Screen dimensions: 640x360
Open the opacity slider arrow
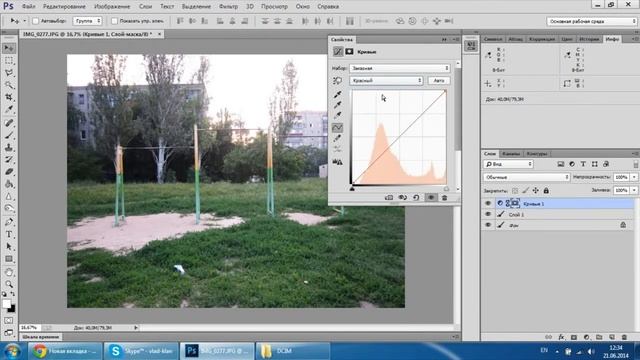(x=634, y=177)
